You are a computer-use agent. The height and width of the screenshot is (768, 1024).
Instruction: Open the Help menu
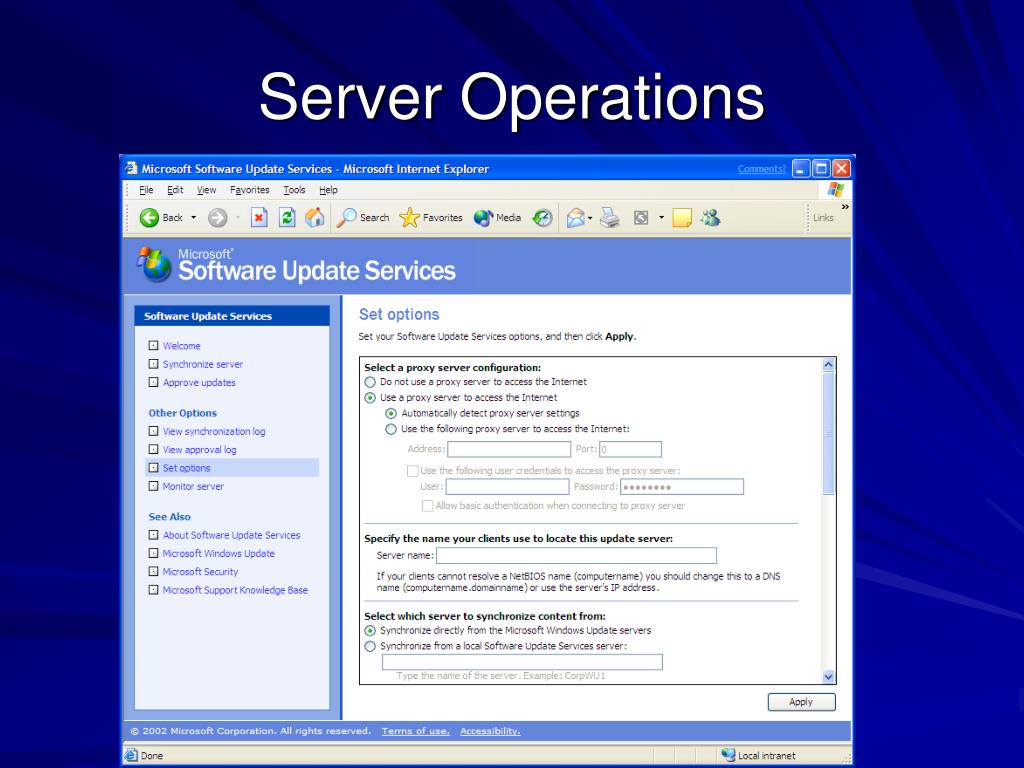(x=328, y=190)
